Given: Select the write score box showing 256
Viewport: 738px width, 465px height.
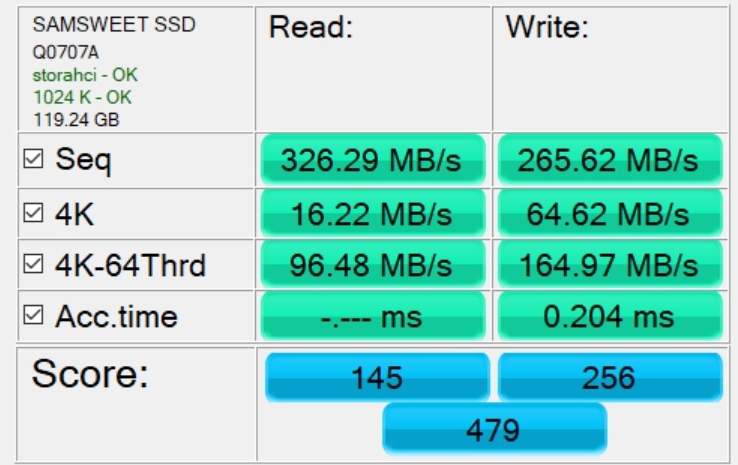Looking at the screenshot, I should point(609,377).
